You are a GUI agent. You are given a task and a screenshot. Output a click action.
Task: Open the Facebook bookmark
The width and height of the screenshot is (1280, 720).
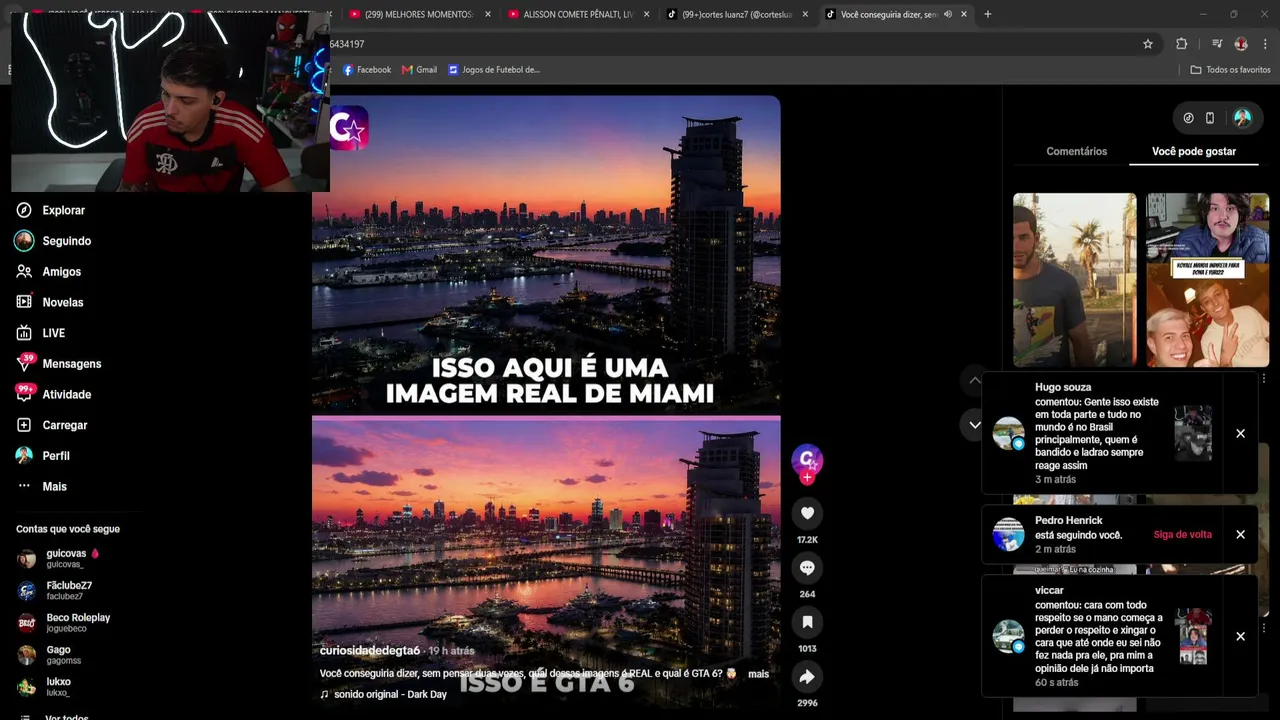(x=366, y=70)
